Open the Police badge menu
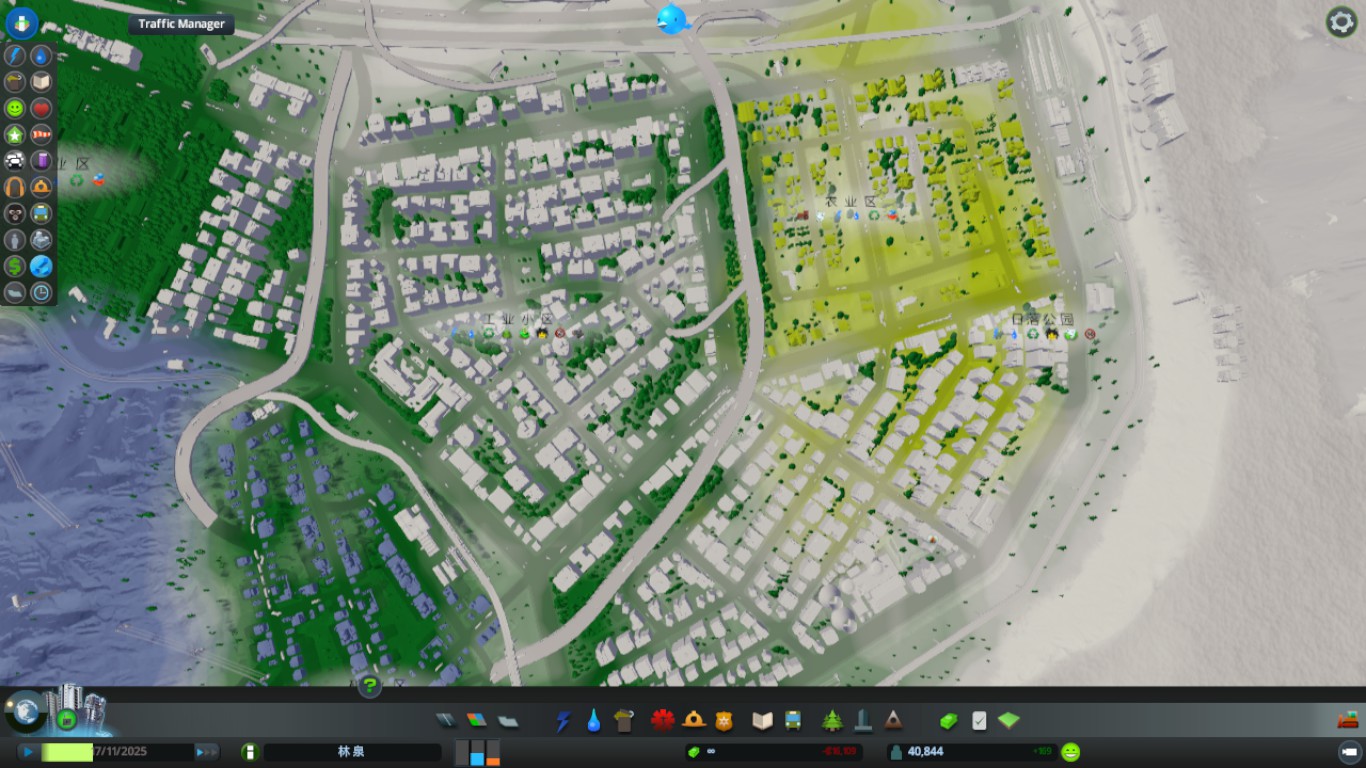 [723, 720]
